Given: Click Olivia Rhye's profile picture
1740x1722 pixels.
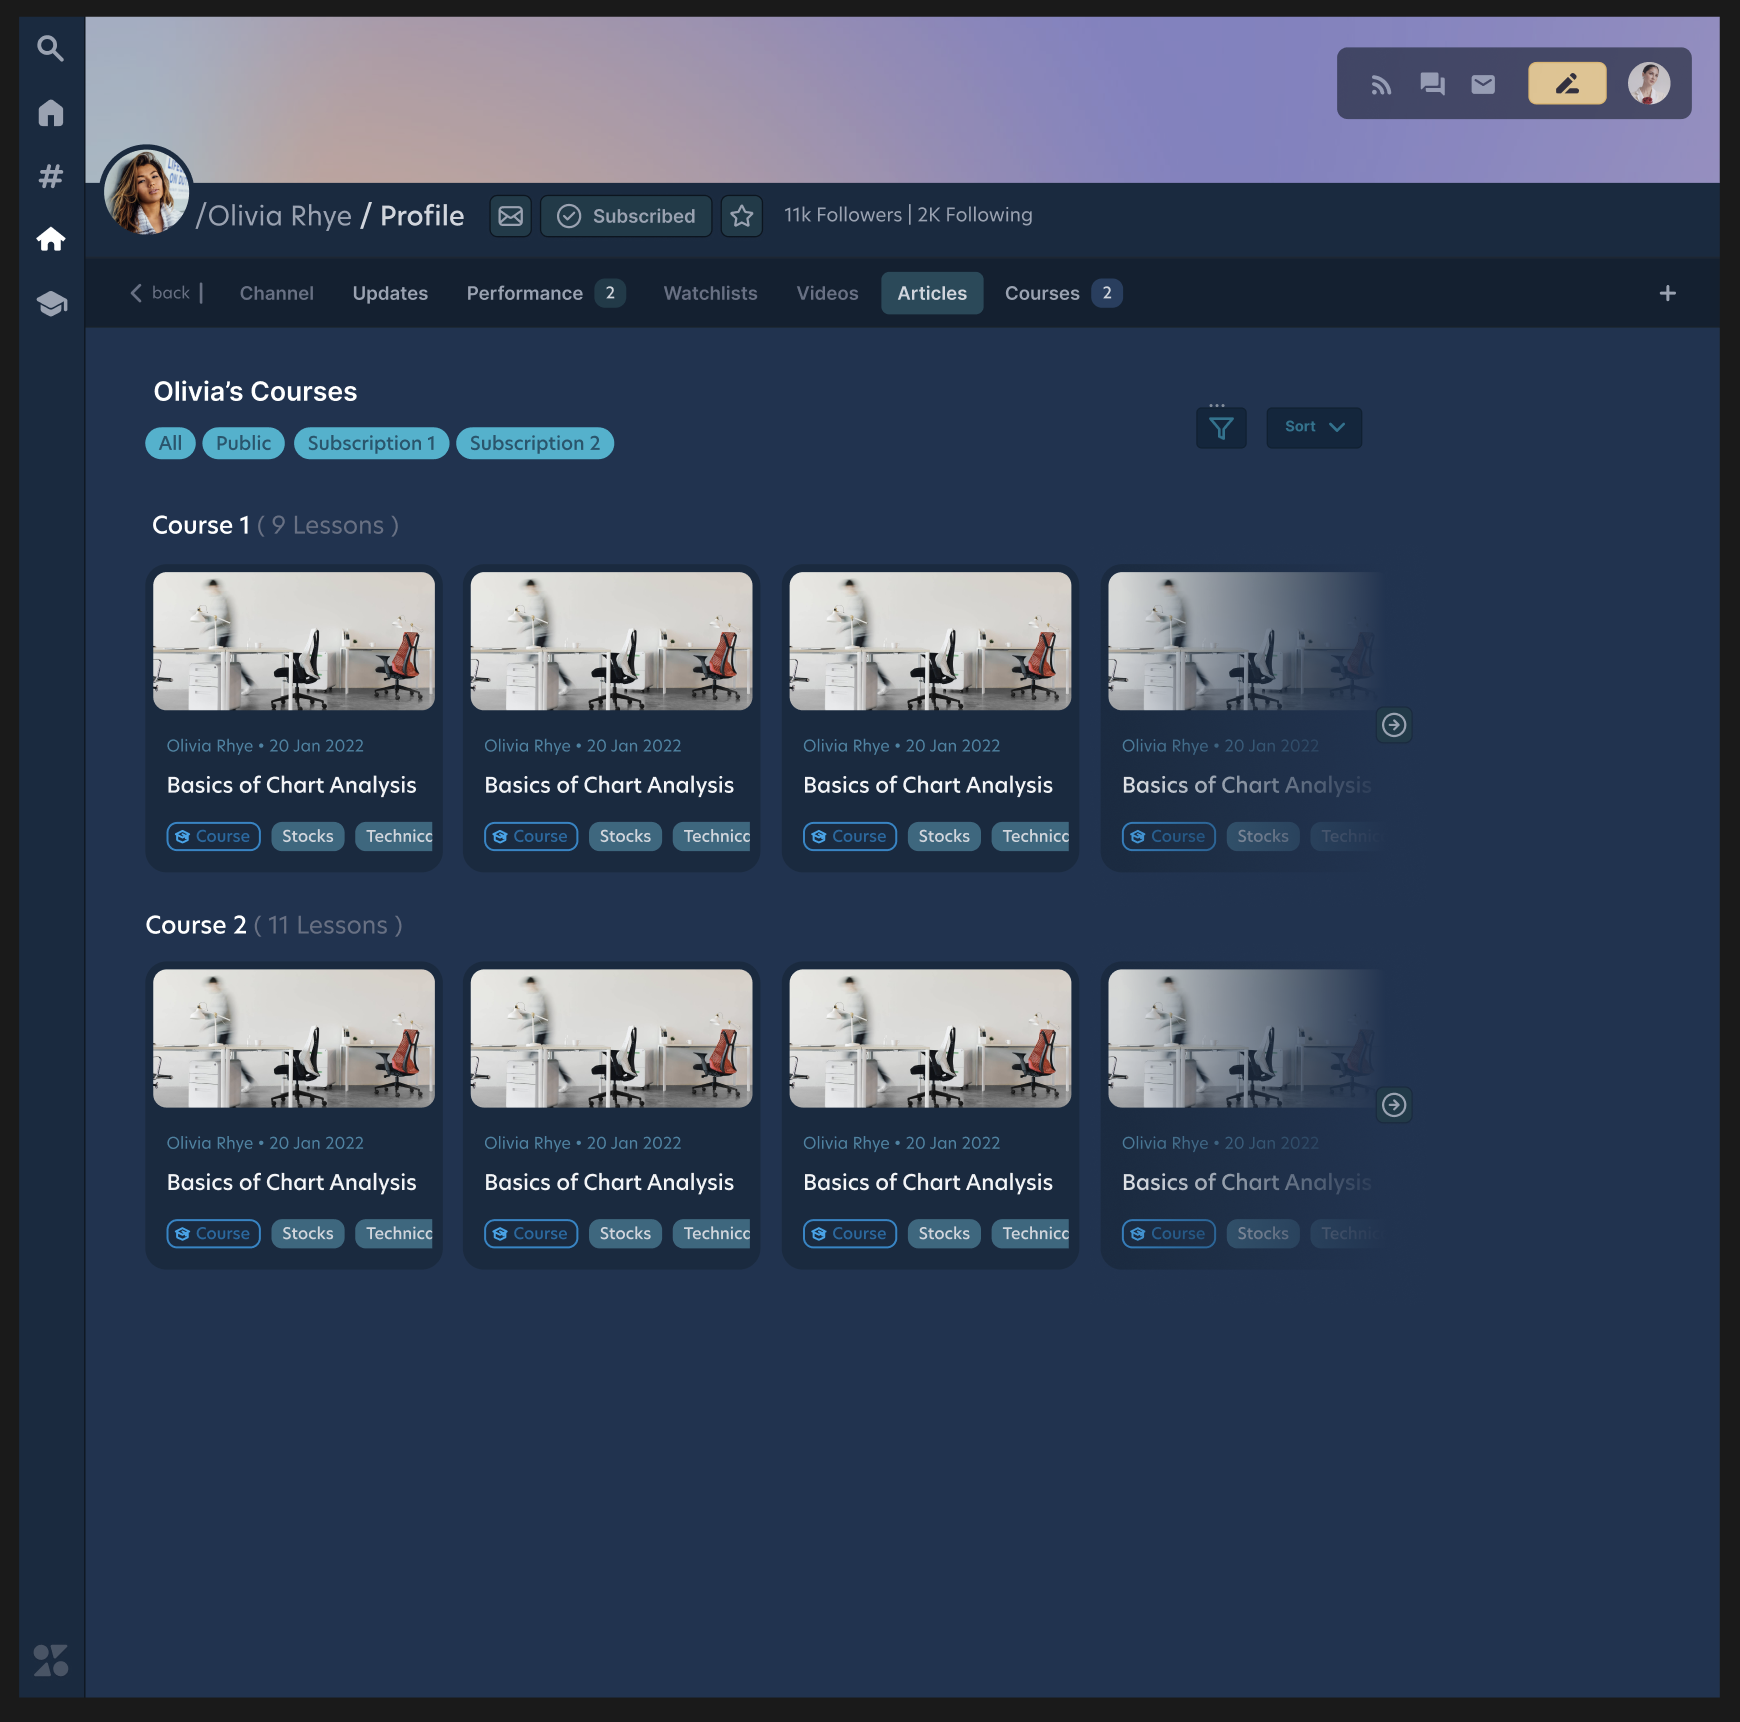Looking at the screenshot, I should [146, 191].
